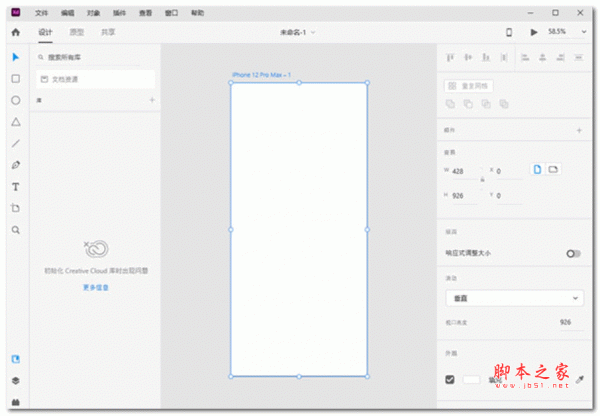Toggle the width-height aspect ratio lock

(x=483, y=179)
